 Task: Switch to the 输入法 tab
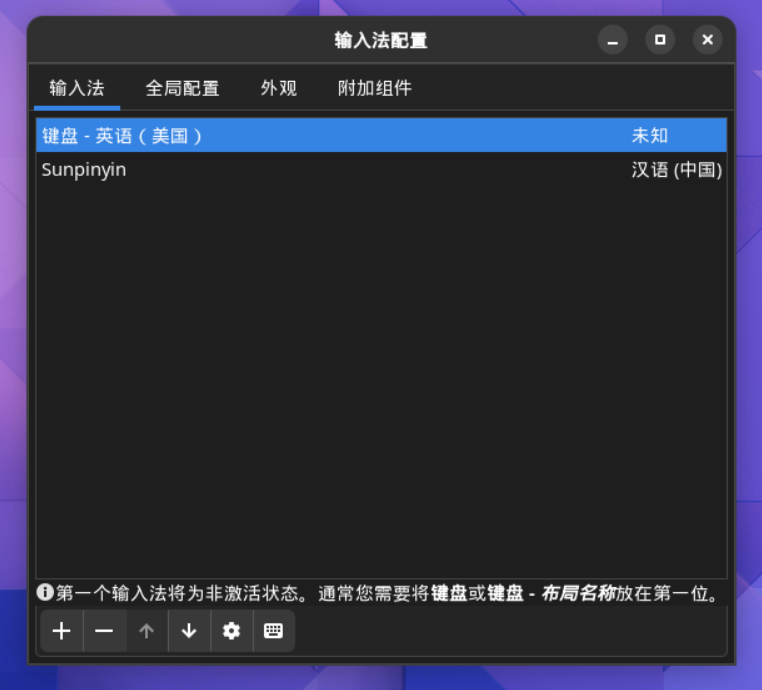tap(77, 88)
